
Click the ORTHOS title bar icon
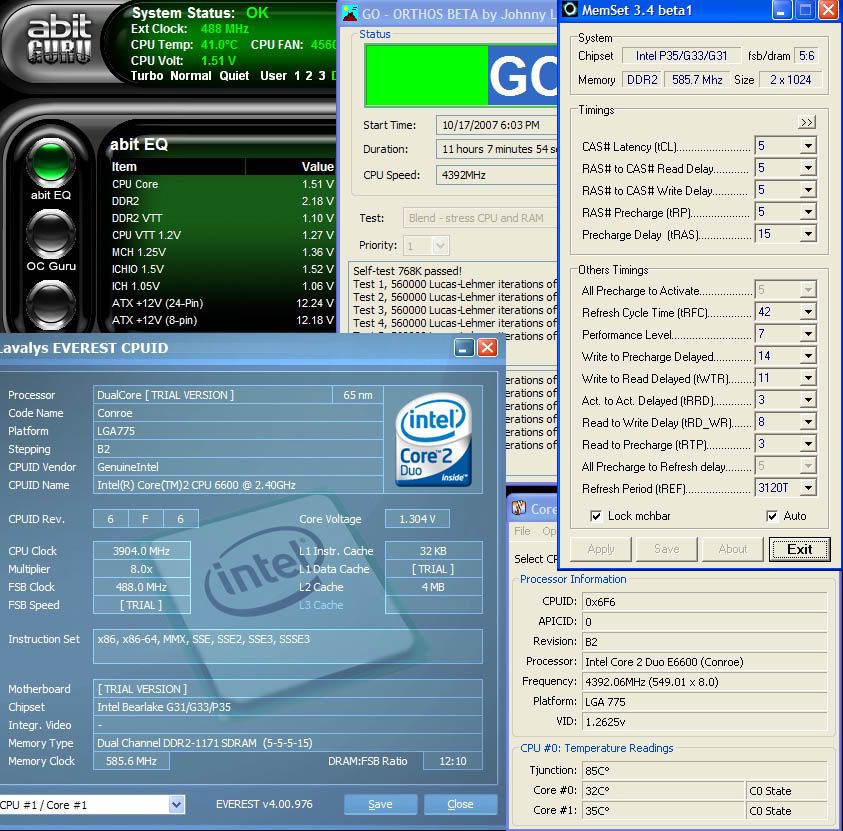click(x=350, y=13)
